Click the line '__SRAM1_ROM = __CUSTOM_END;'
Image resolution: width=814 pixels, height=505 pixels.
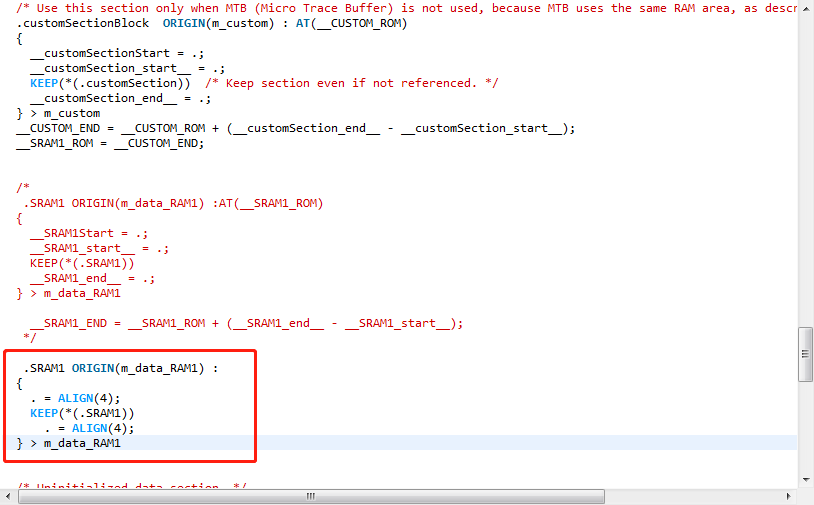pos(110,144)
